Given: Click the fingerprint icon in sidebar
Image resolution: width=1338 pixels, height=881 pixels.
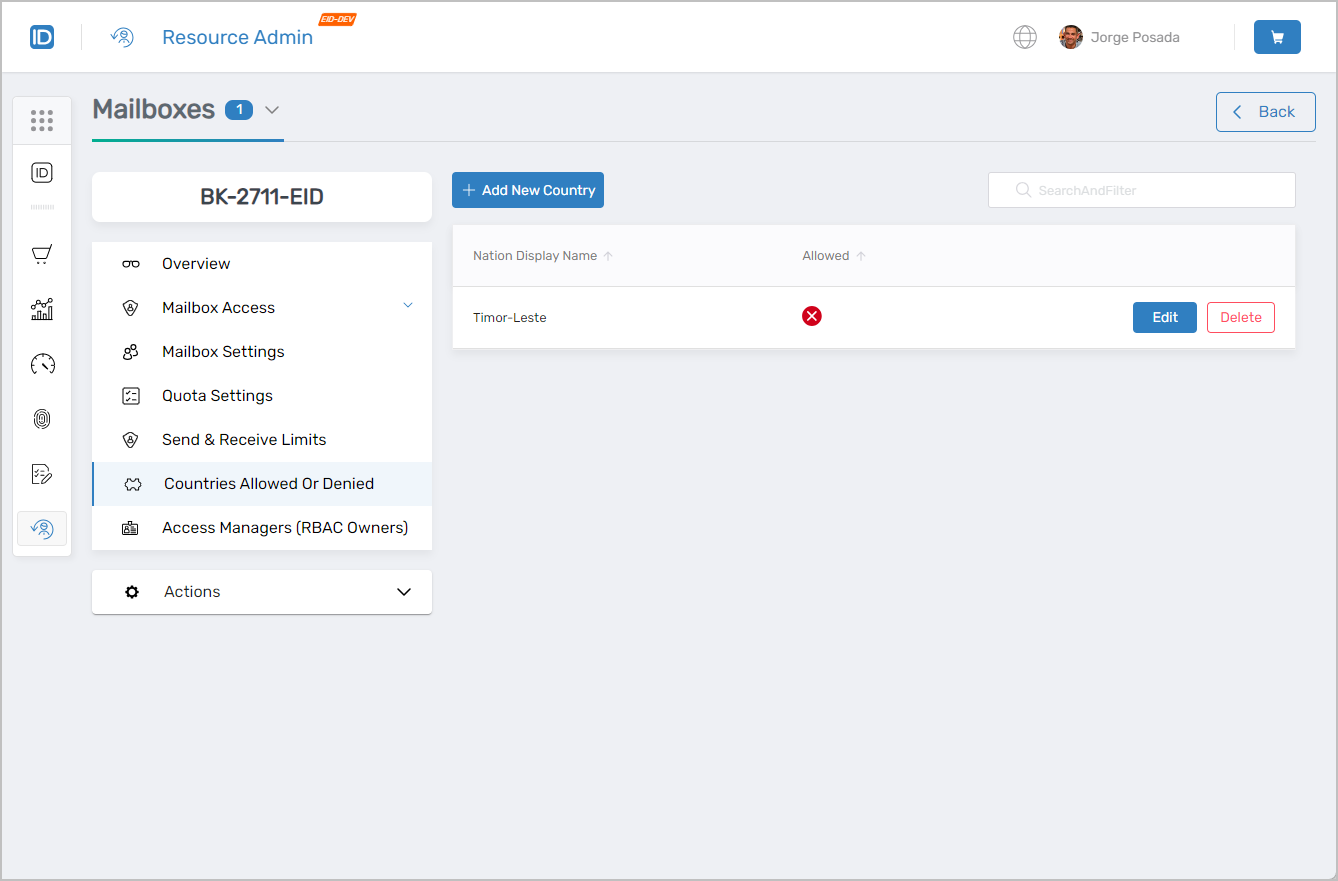Looking at the screenshot, I should [41, 419].
